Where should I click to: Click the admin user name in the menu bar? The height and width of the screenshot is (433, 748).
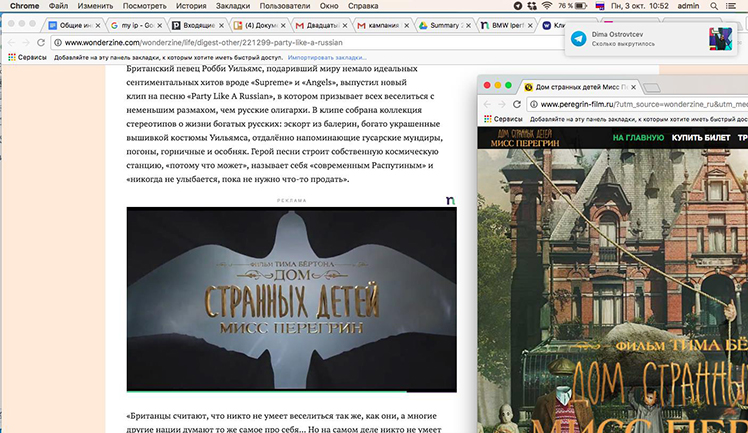[x=688, y=6]
